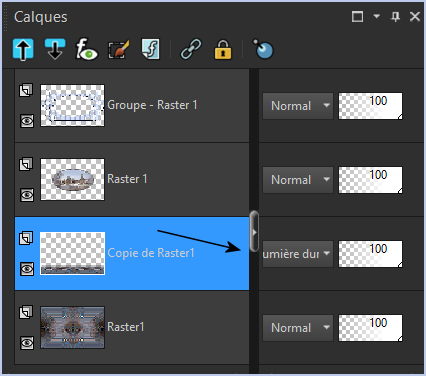The width and height of the screenshot is (426, 376).
Task: Click the move layer down icon
Action: tap(55, 49)
